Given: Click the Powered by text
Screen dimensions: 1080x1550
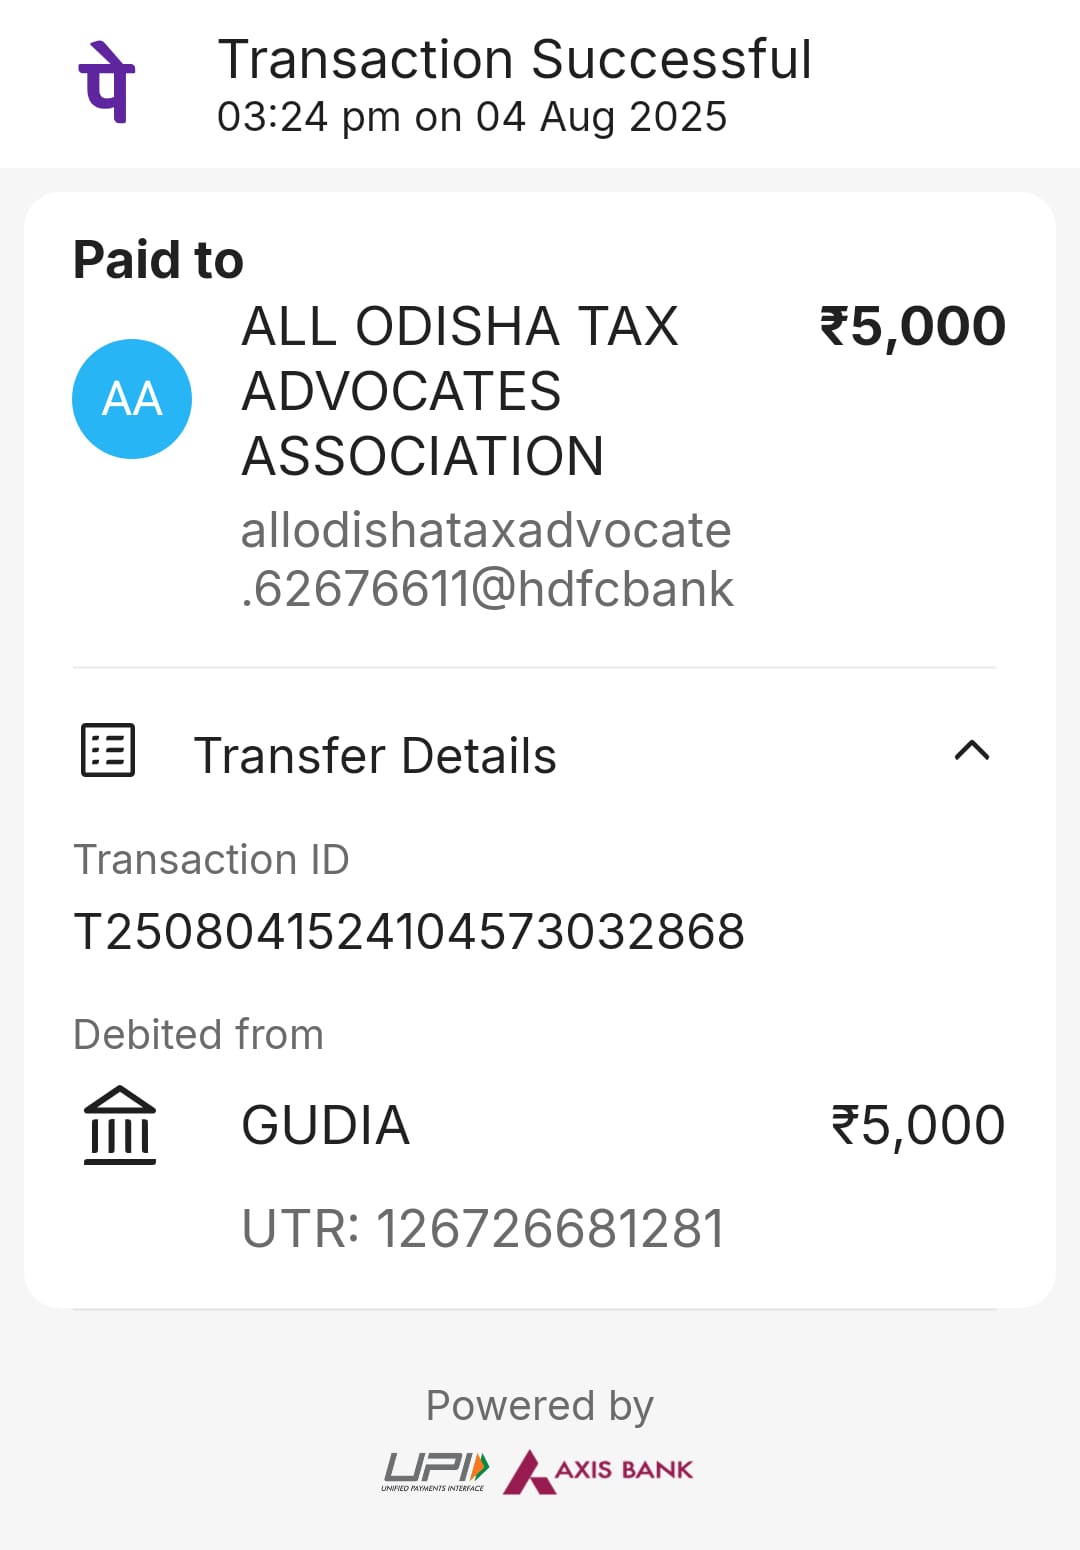Looking at the screenshot, I should (540, 1405).
